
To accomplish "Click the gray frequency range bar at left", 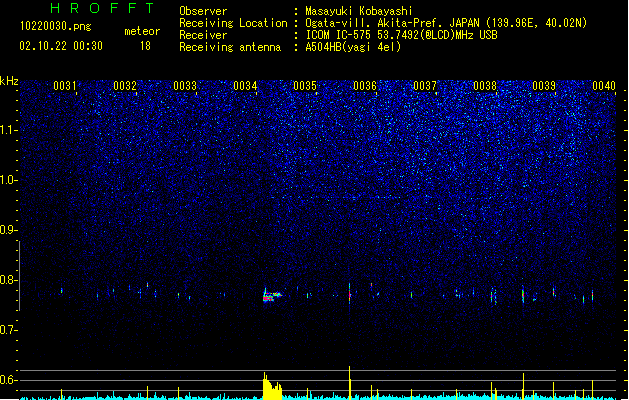I will pyautogui.click(x=20, y=276).
